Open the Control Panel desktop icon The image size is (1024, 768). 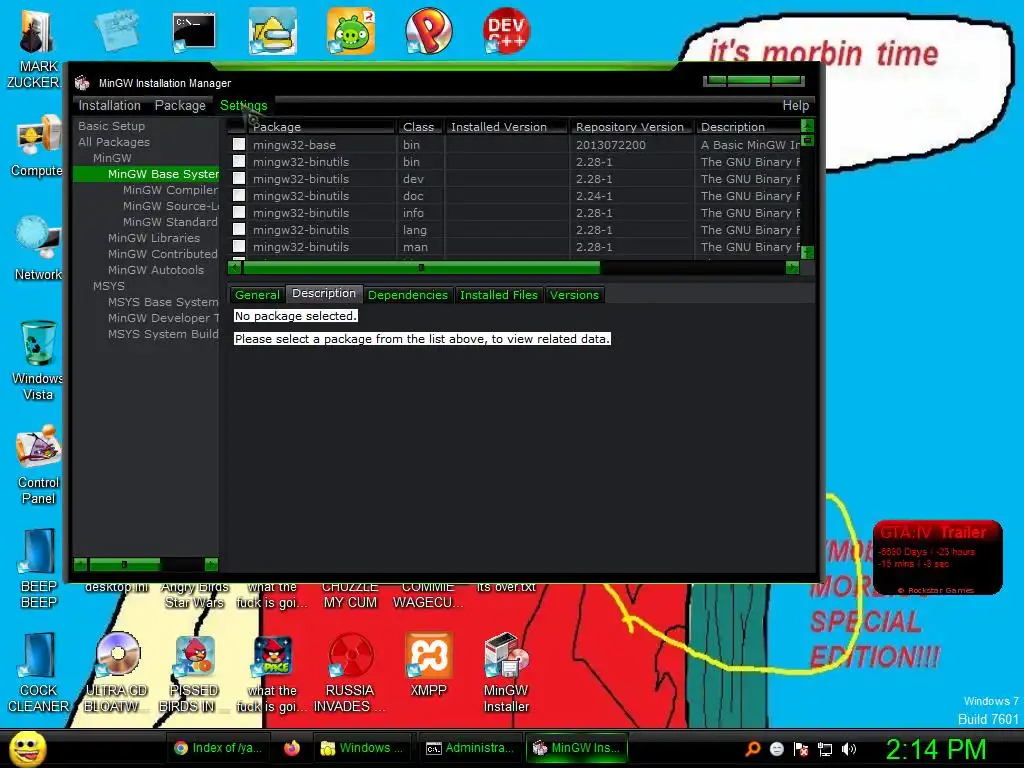pyautogui.click(x=38, y=465)
